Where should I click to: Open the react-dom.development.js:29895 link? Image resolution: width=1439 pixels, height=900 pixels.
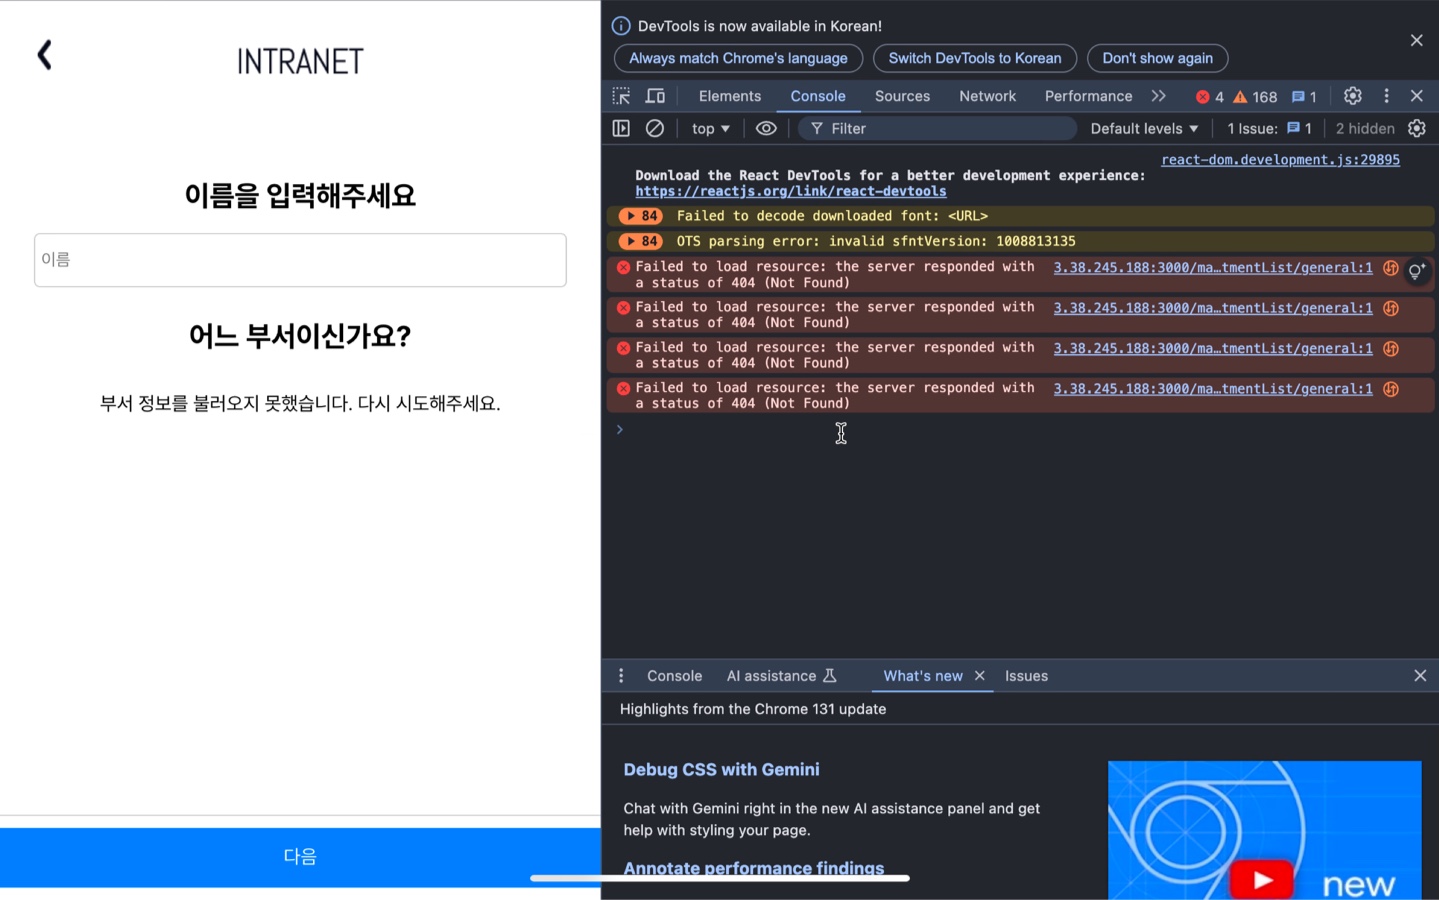coord(1280,160)
